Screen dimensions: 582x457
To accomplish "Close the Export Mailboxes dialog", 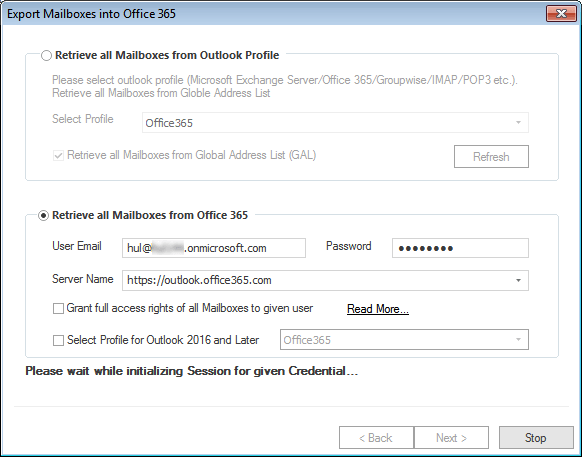I will coord(561,14).
